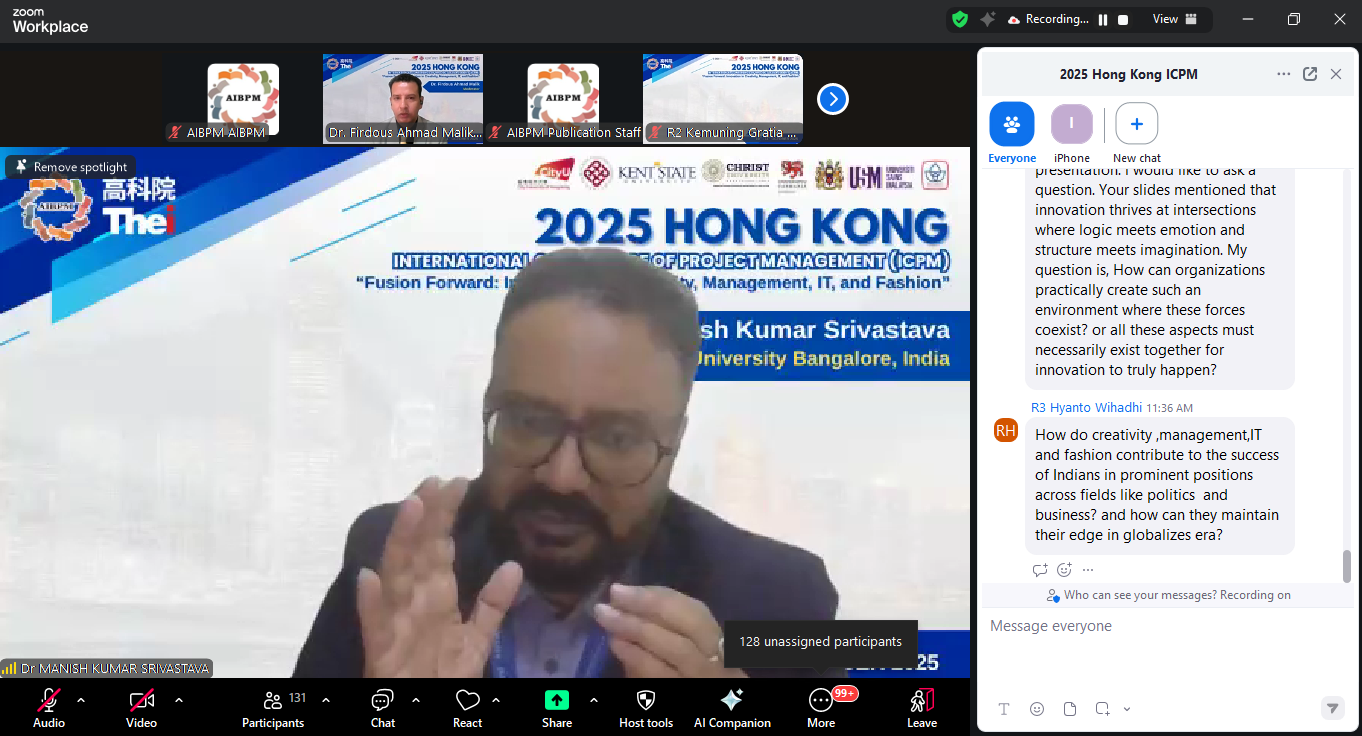Expand the Participants options arrow
Image resolution: width=1362 pixels, height=736 pixels.
coord(326,700)
